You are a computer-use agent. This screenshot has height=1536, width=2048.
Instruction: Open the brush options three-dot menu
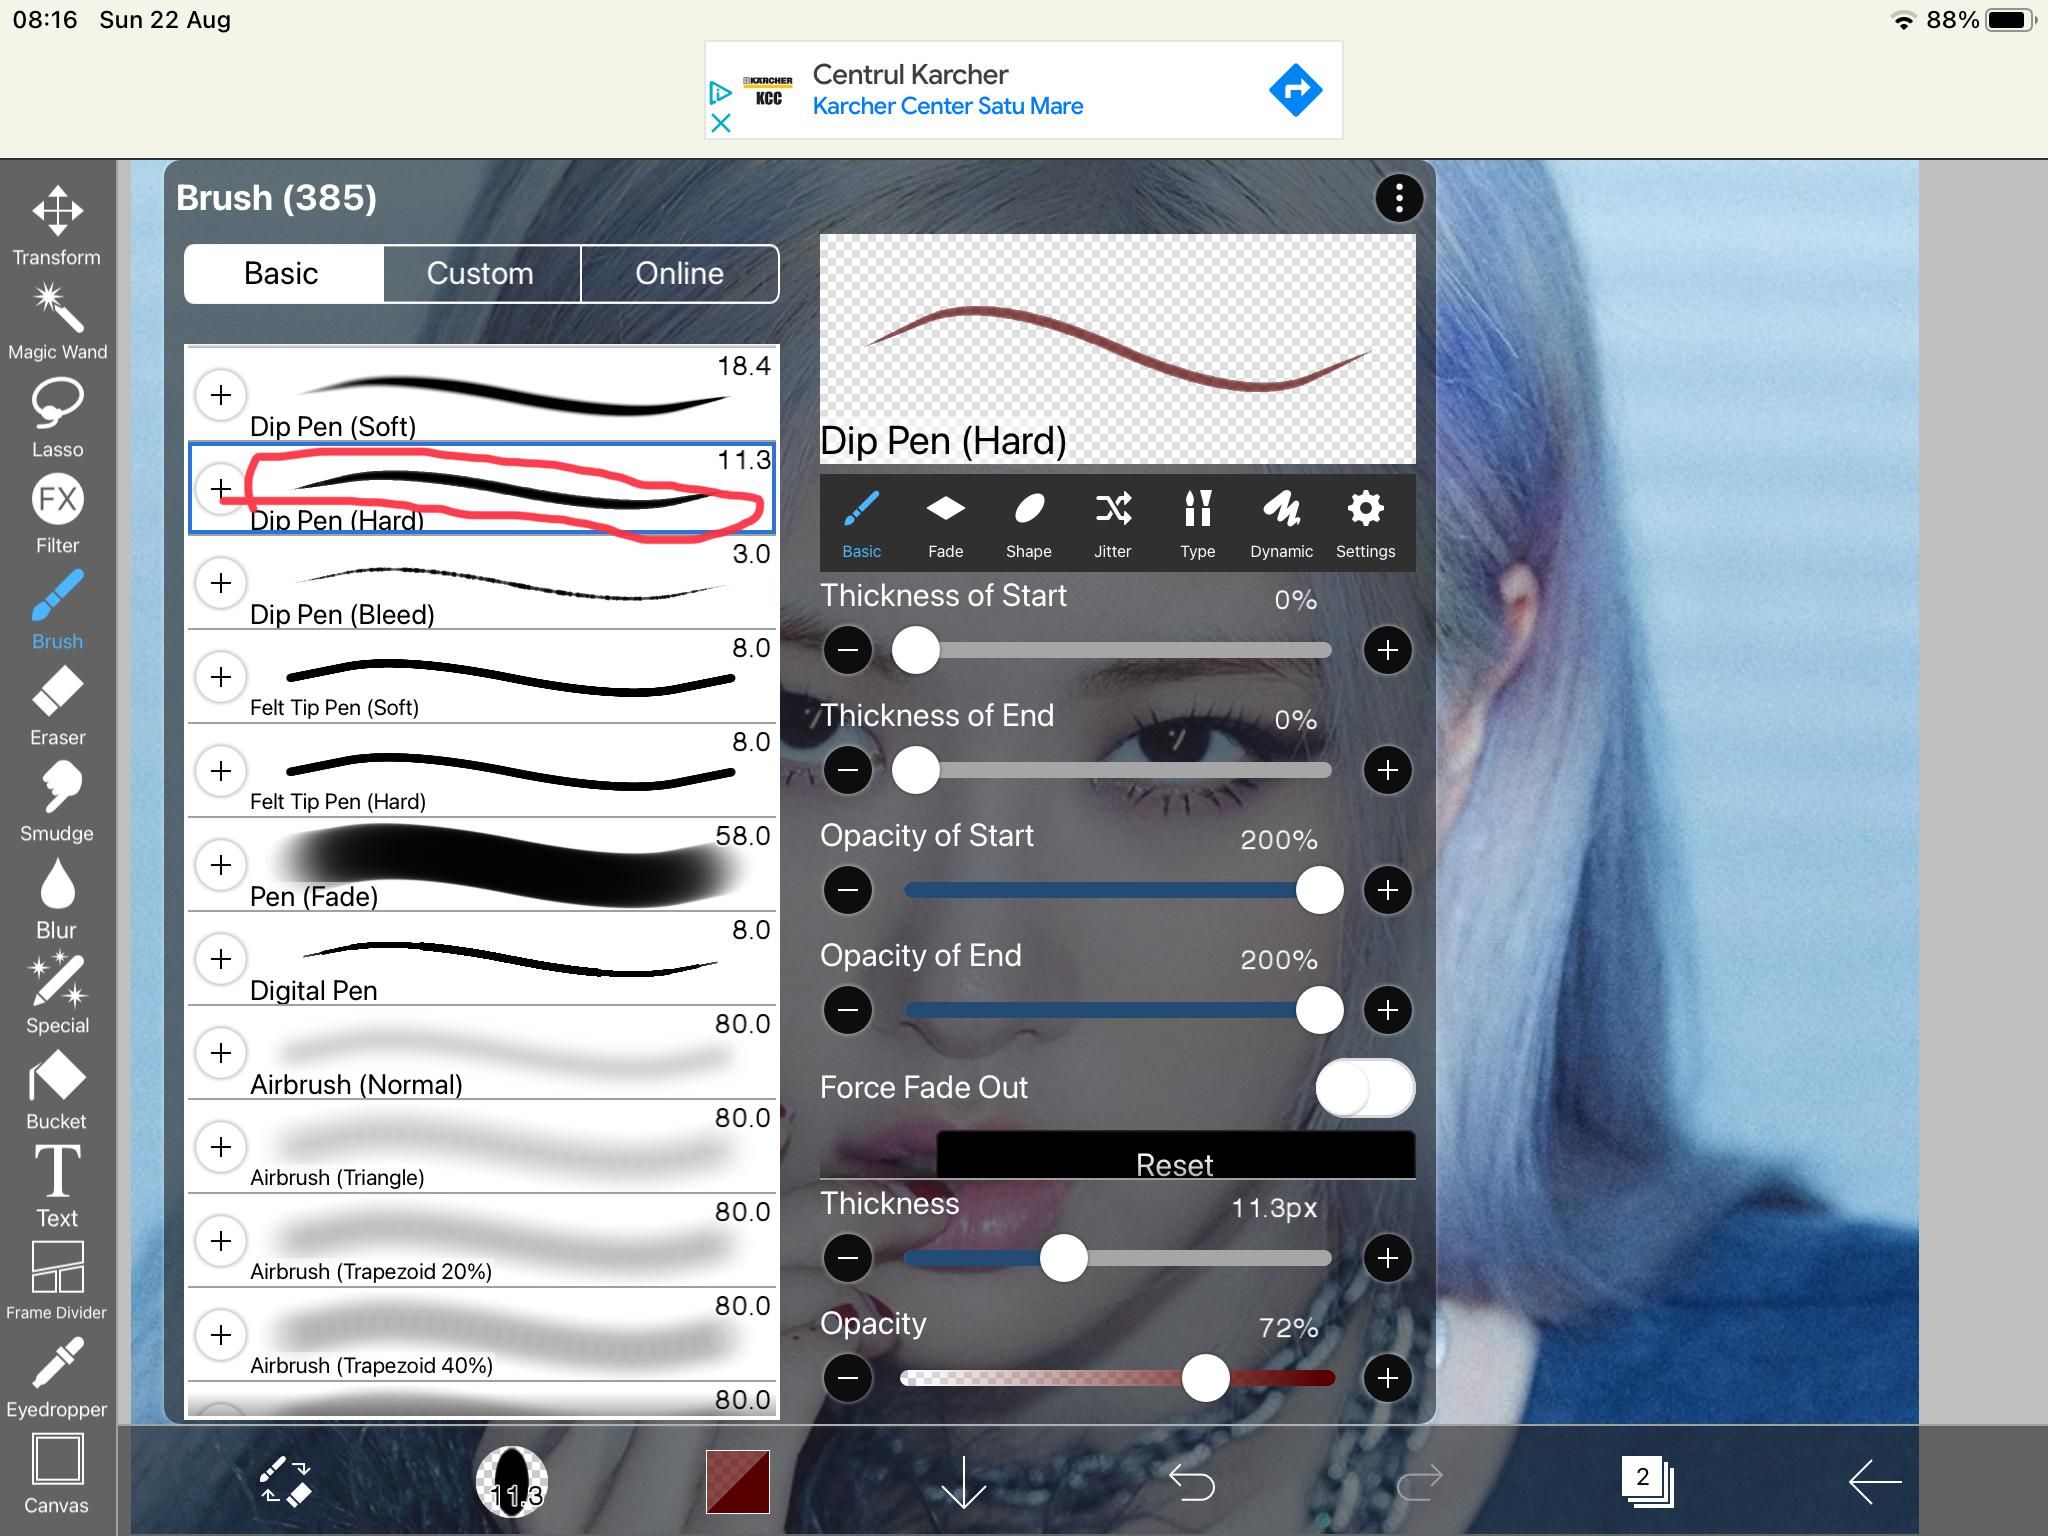1400,197
